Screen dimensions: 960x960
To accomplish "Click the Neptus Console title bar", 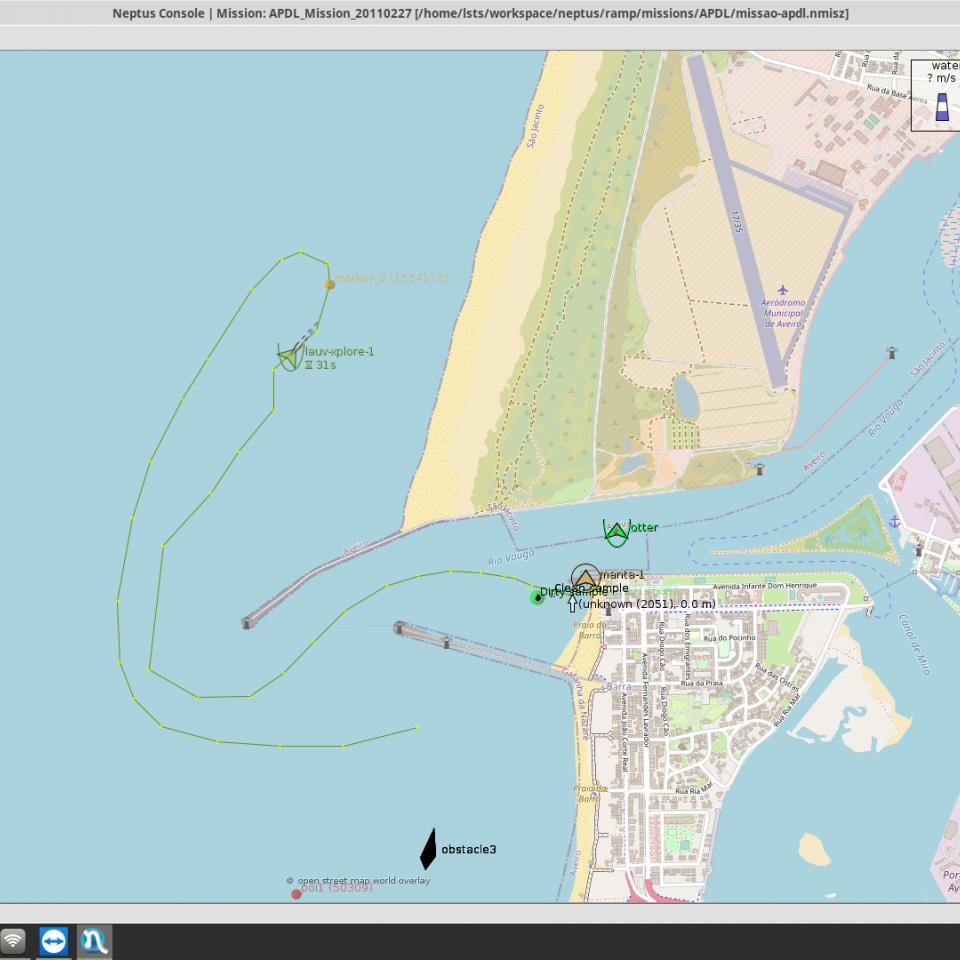I will click(x=480, y=13).
